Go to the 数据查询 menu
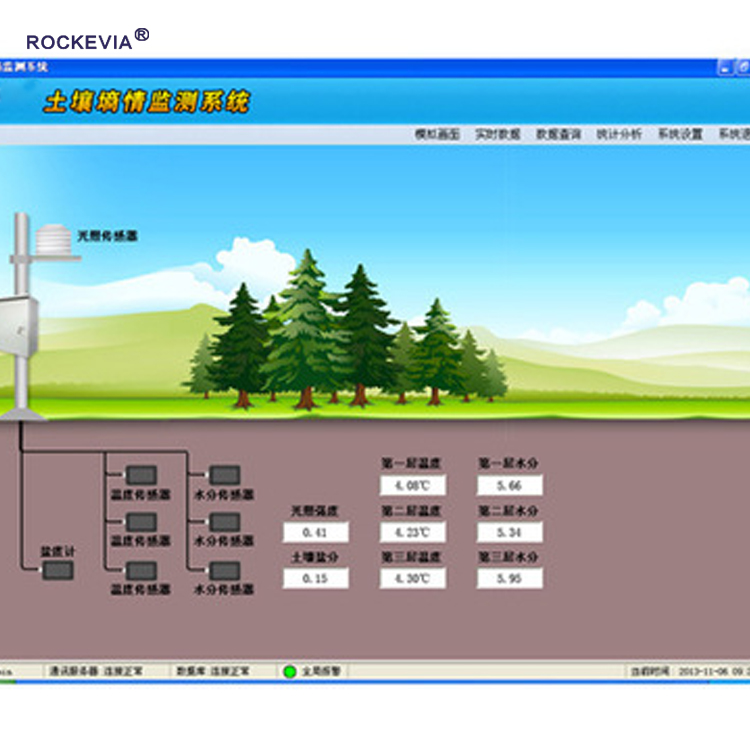This screenshot has width=750, height=750. (x=558, y=134)
